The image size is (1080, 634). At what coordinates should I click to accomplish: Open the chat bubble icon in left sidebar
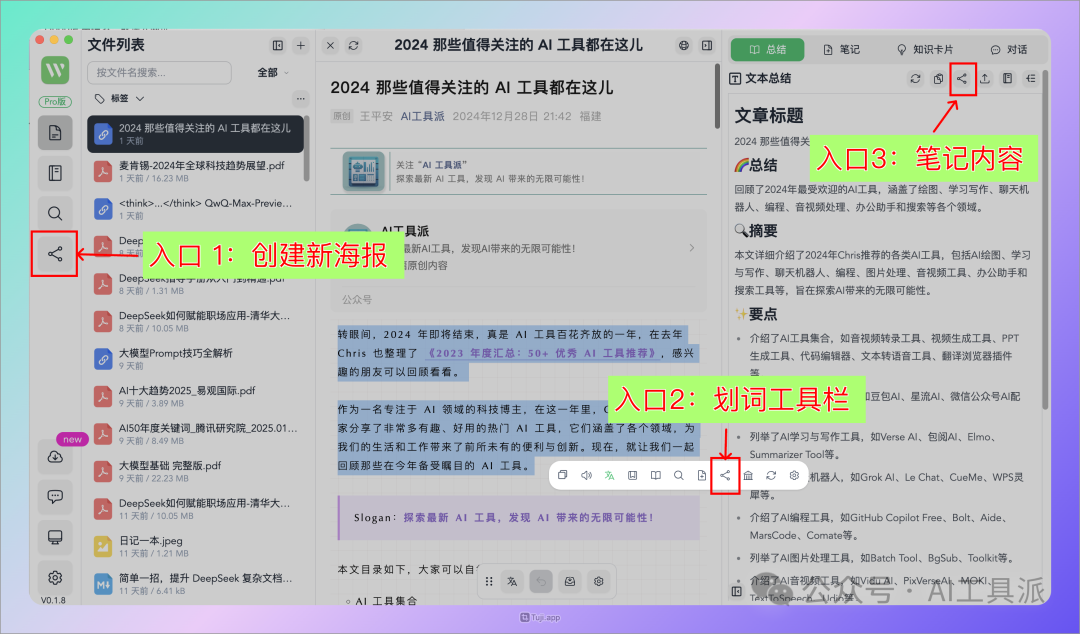55,497
